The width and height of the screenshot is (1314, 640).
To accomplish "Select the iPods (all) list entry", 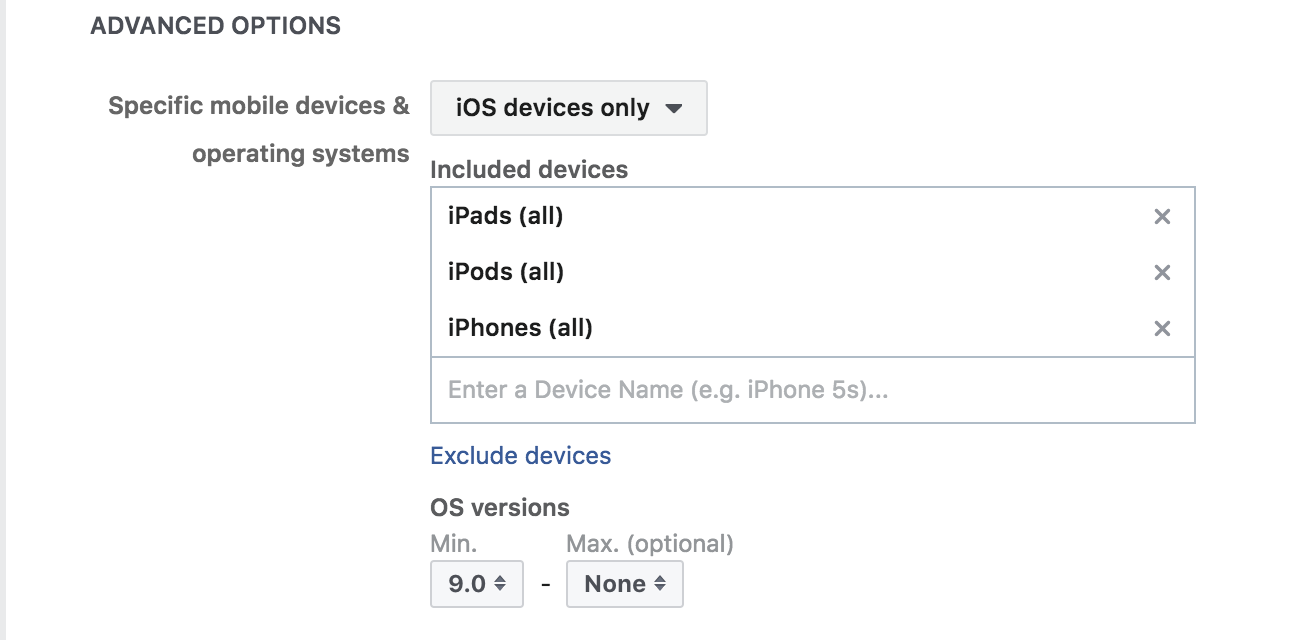I will [x=506, y=272].
